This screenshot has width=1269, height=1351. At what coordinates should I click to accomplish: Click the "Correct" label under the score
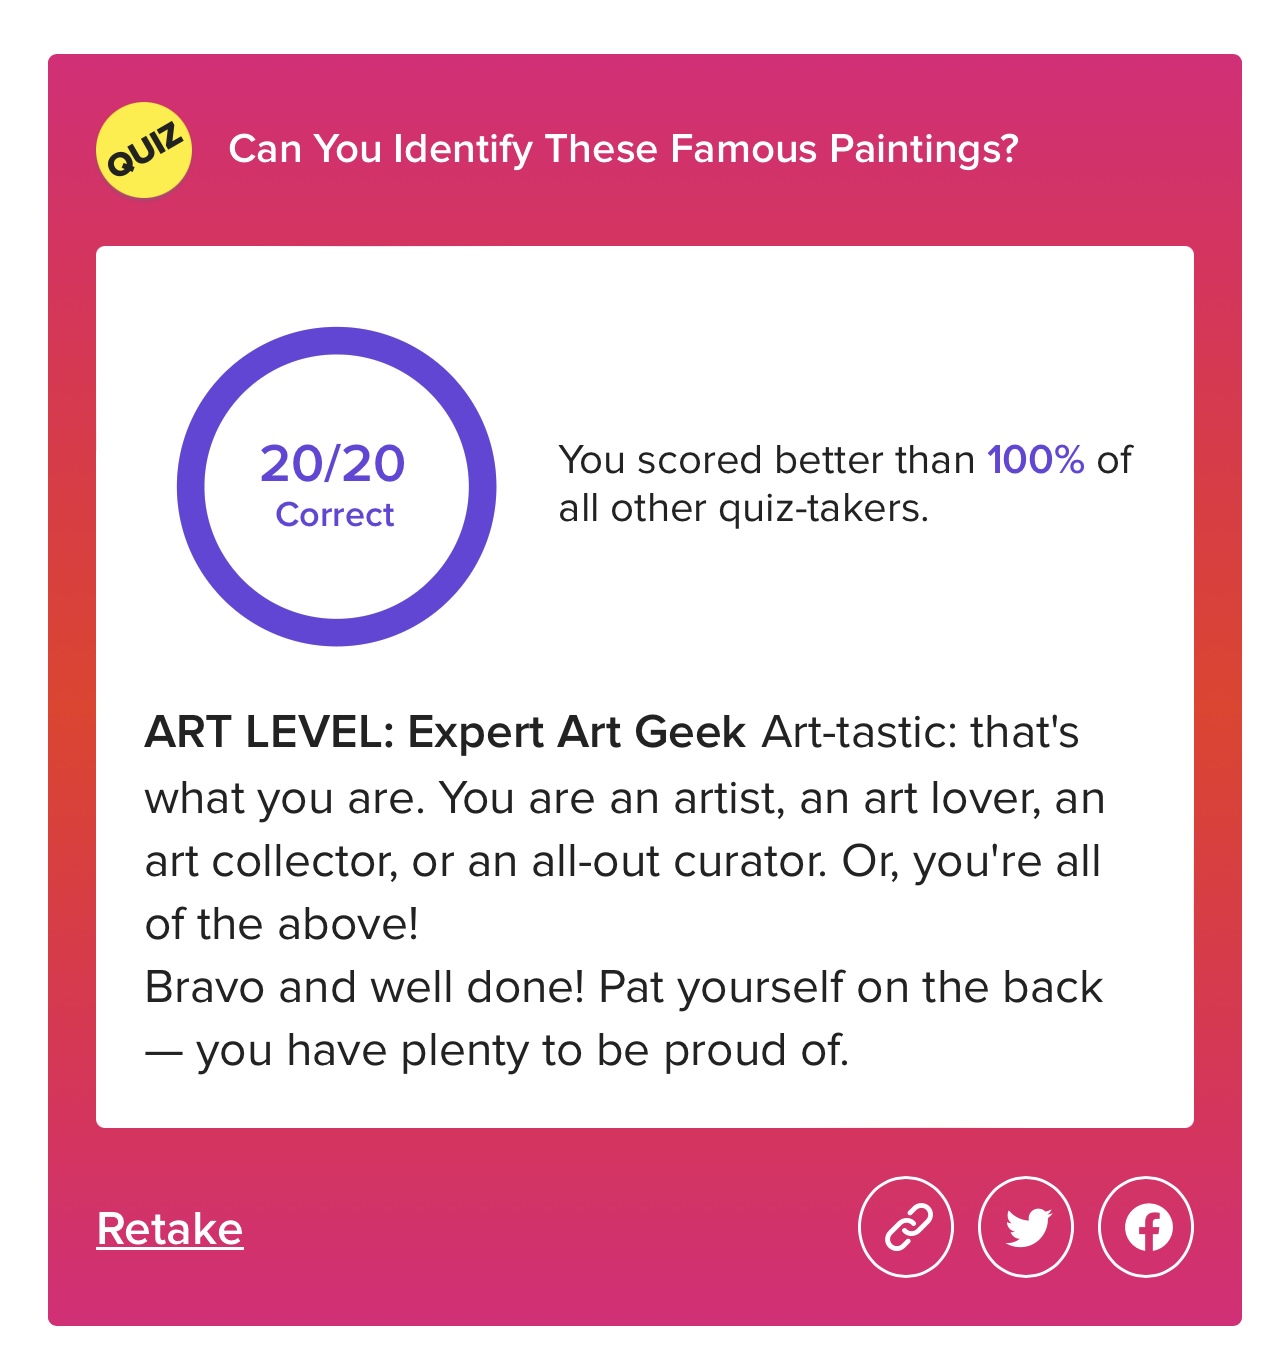(335, 515)
